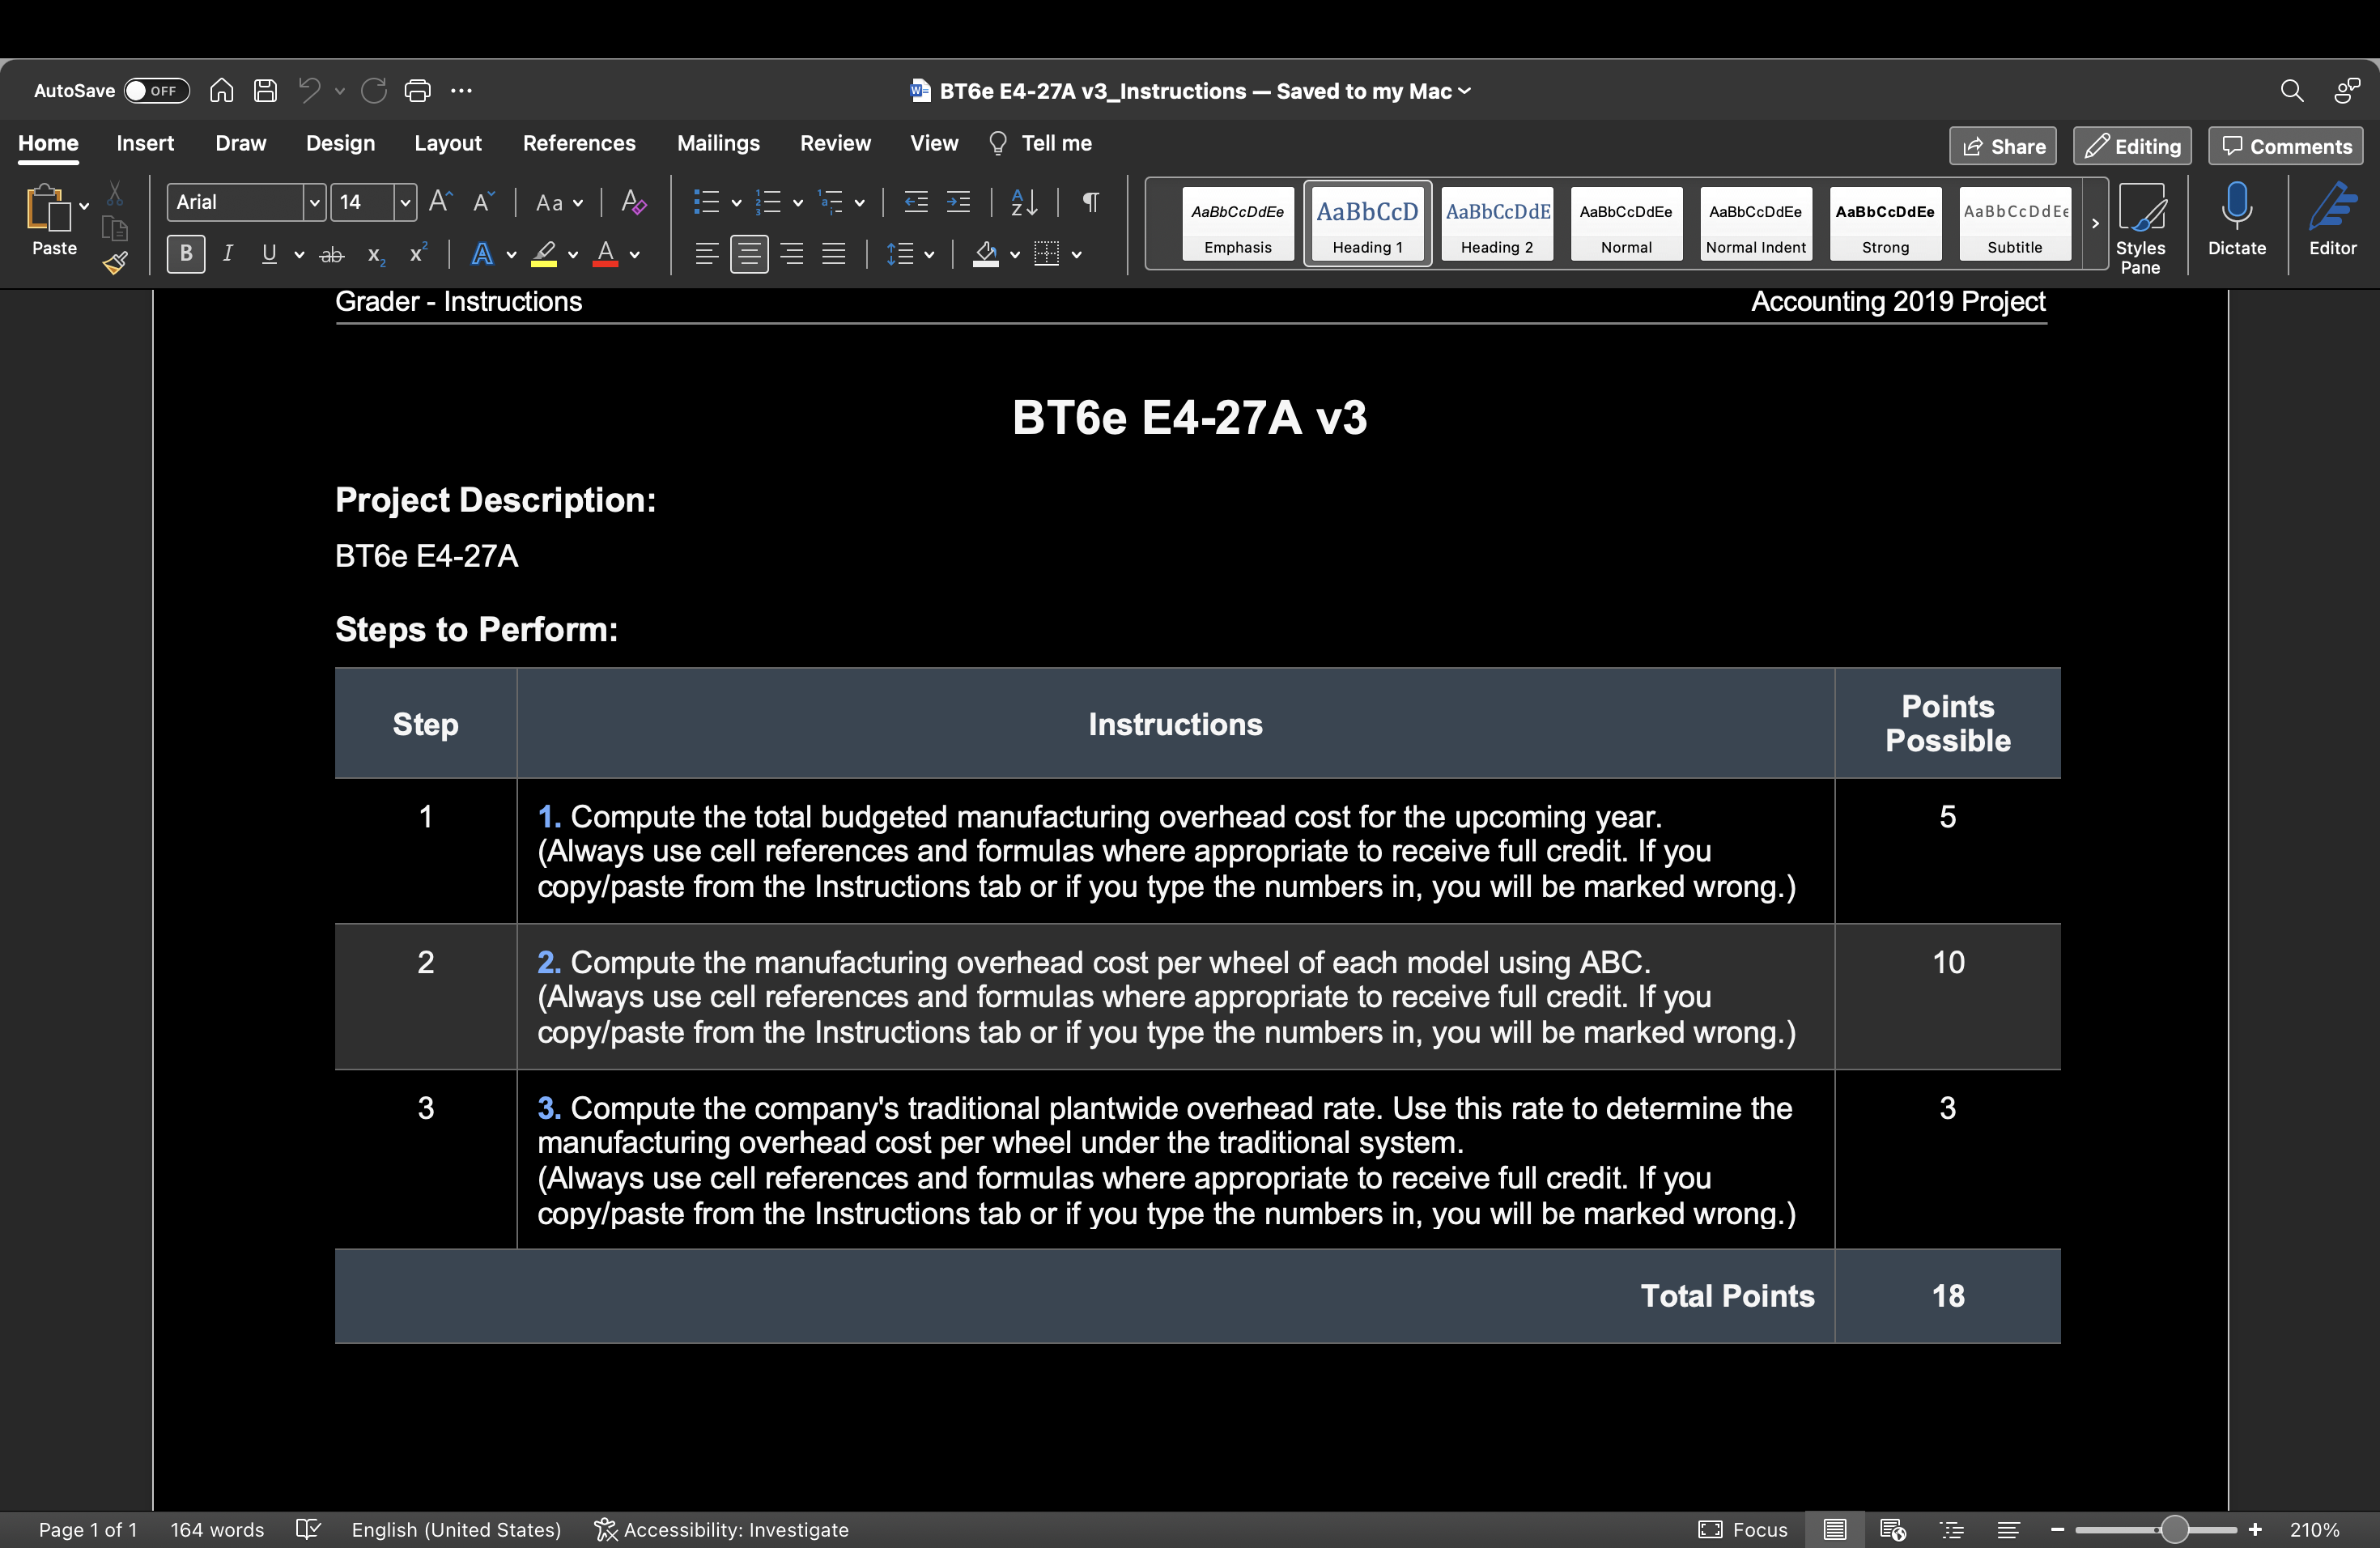Viewport: 2380px width, 1548px height.
Task: Expand the styles gallery arrow
Action: tap(2095, 223)
